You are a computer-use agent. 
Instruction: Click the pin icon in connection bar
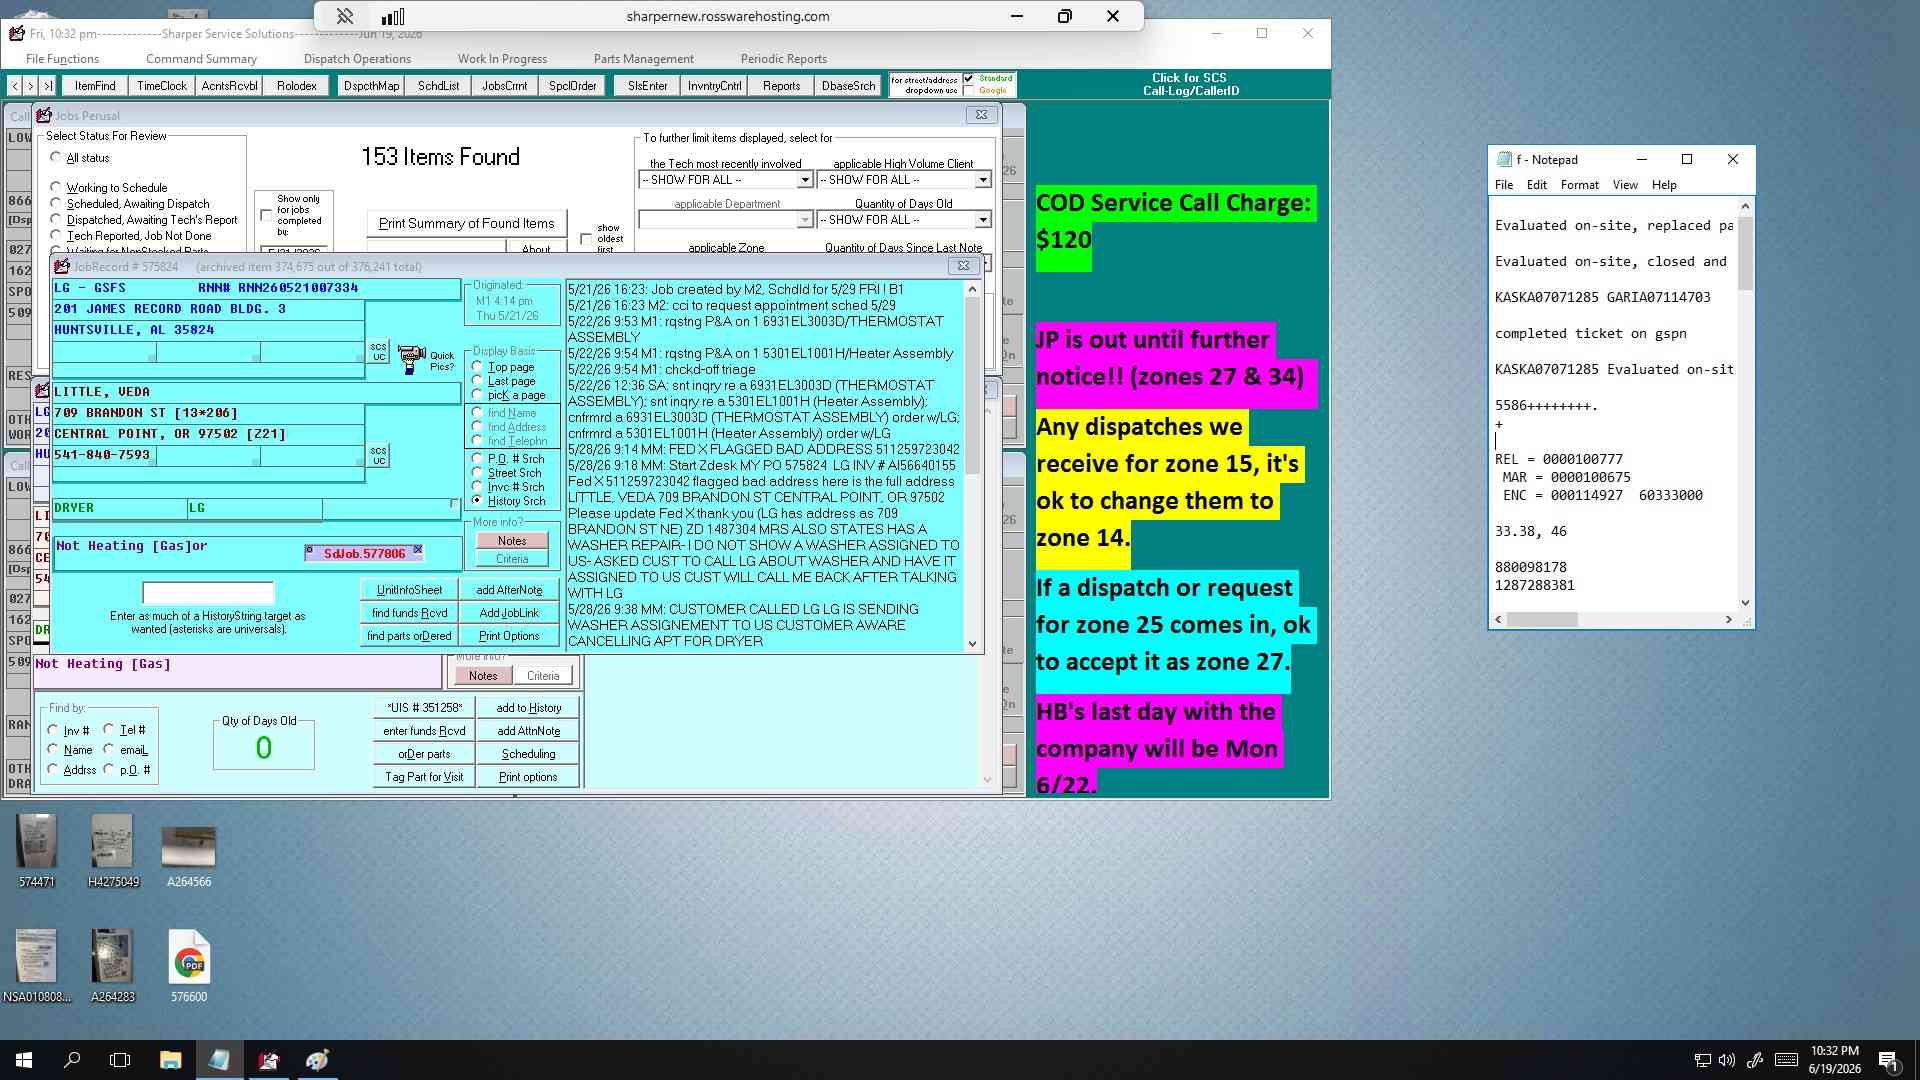click(x=344, y=16)
